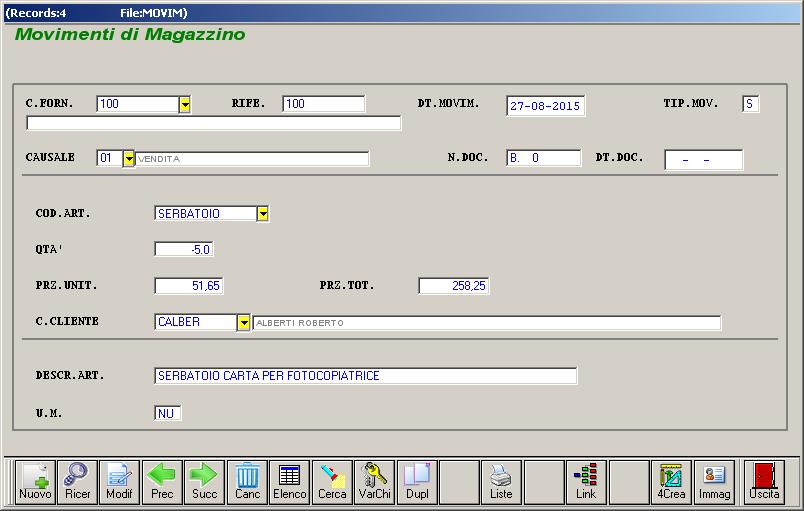This screenshot has height=511, width=804.
Task: Launch the Cerca find tool
Action: 332,482
